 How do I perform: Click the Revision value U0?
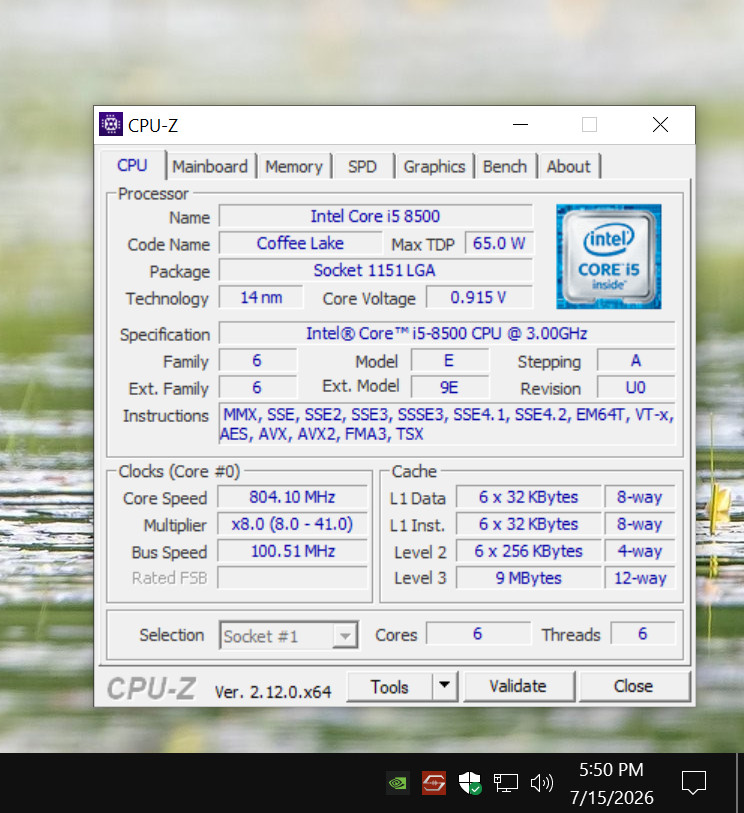pos(636,387)
